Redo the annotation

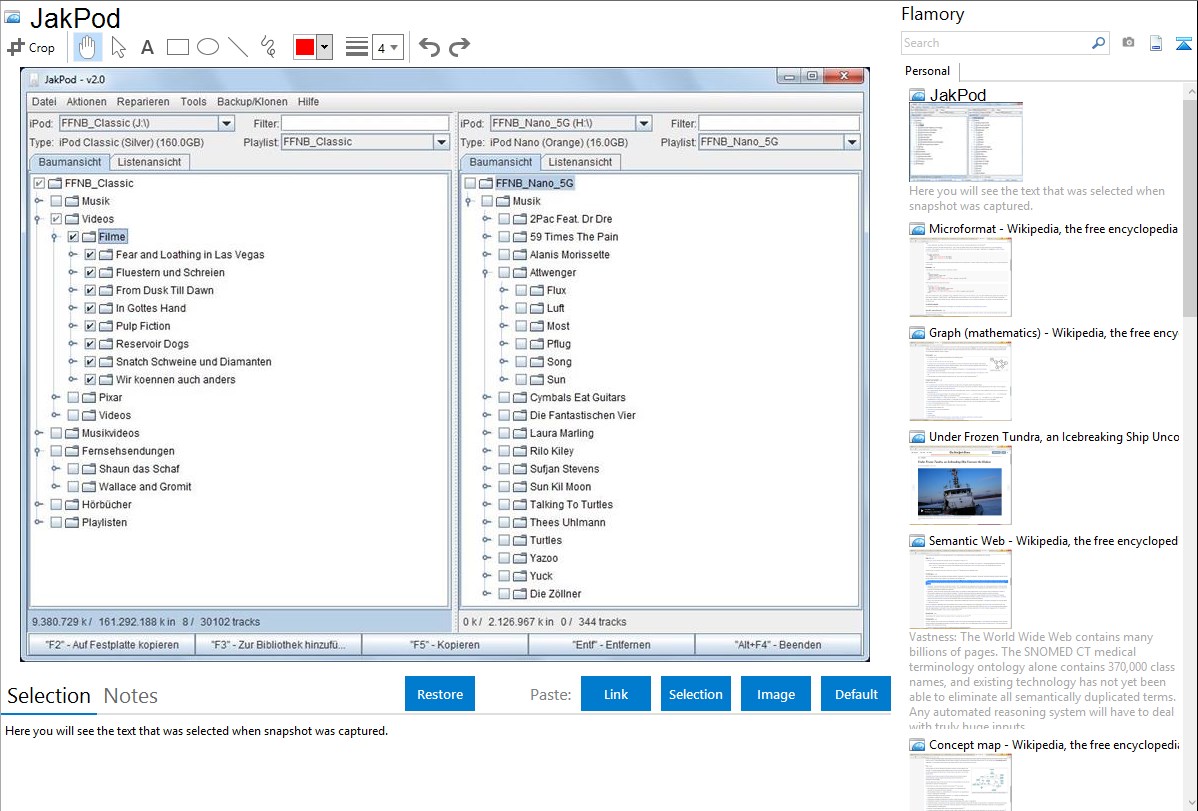pyautogui.click(x=459, y=47)
